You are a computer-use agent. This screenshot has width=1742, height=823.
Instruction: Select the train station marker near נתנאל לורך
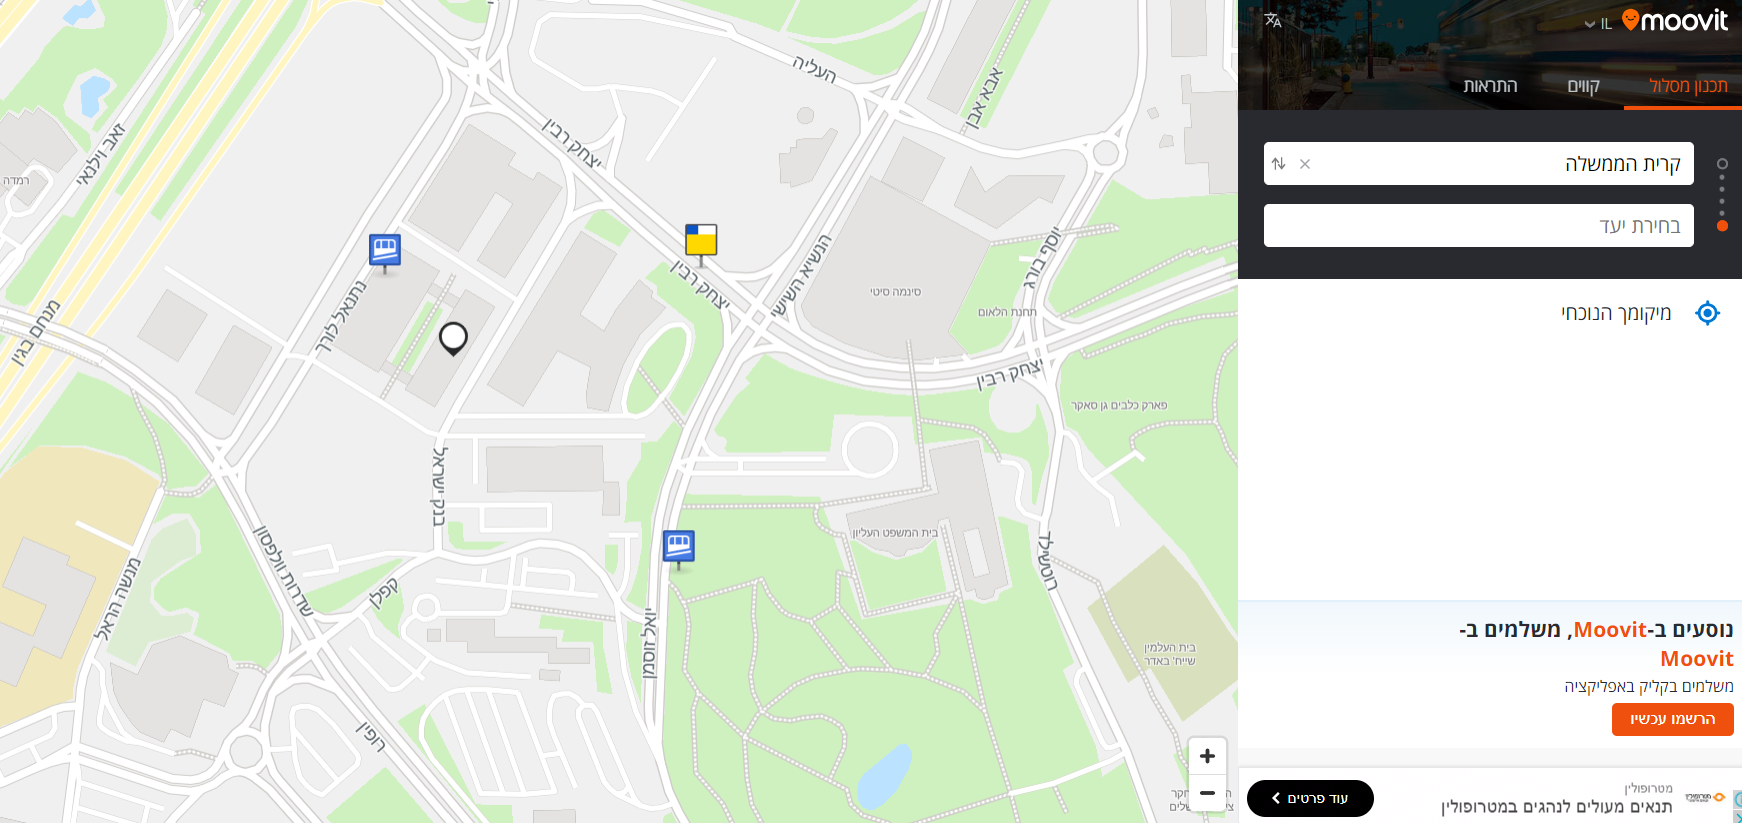point(385,250)
